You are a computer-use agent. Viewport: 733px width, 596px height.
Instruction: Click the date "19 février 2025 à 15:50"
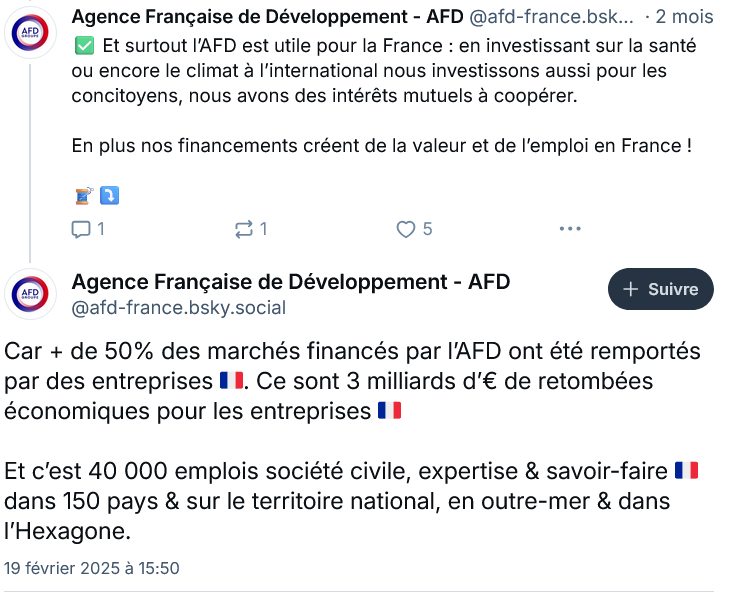(92, 568)
